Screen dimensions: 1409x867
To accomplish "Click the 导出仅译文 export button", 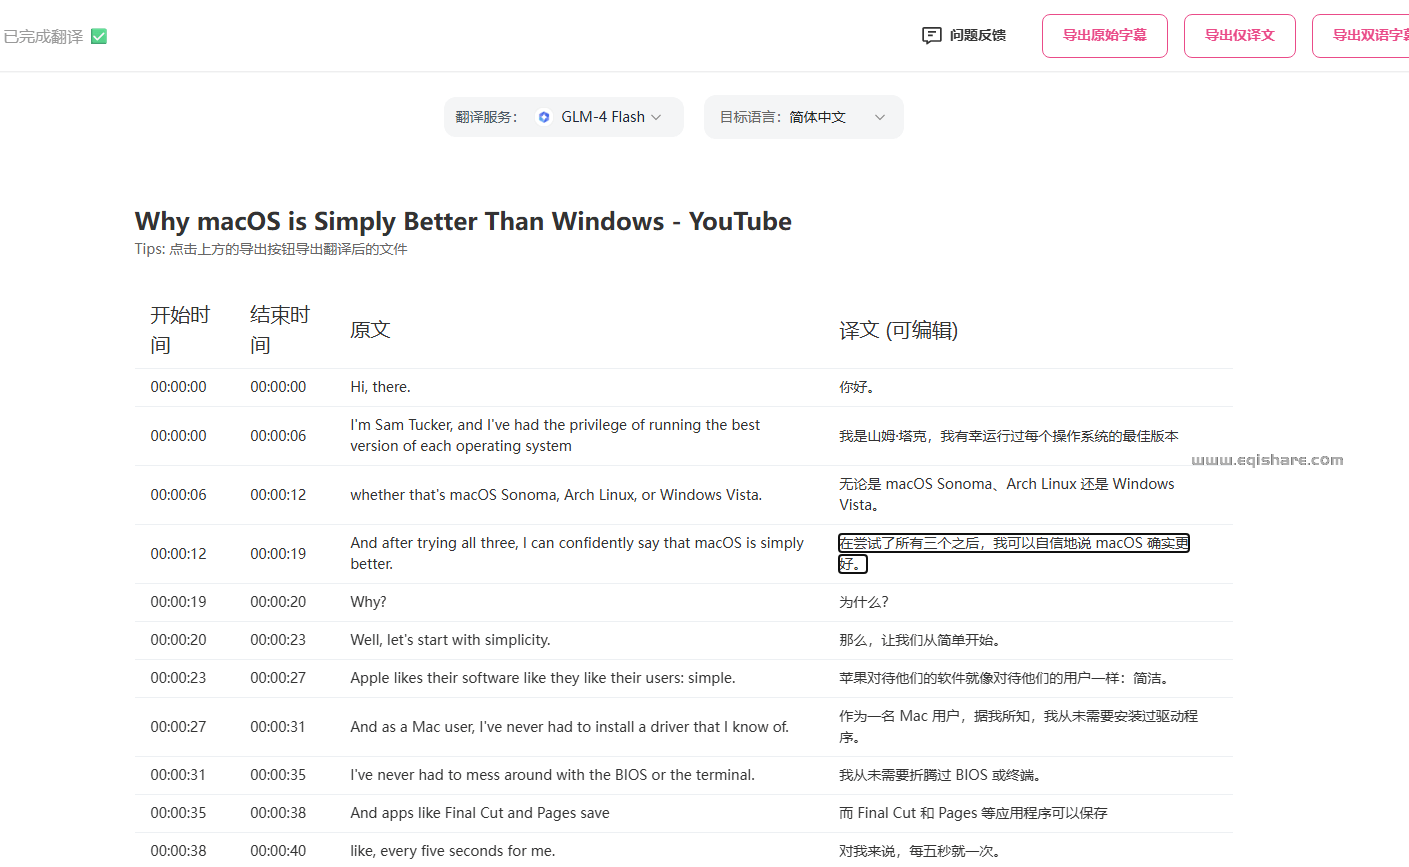I will (1239, 35).
